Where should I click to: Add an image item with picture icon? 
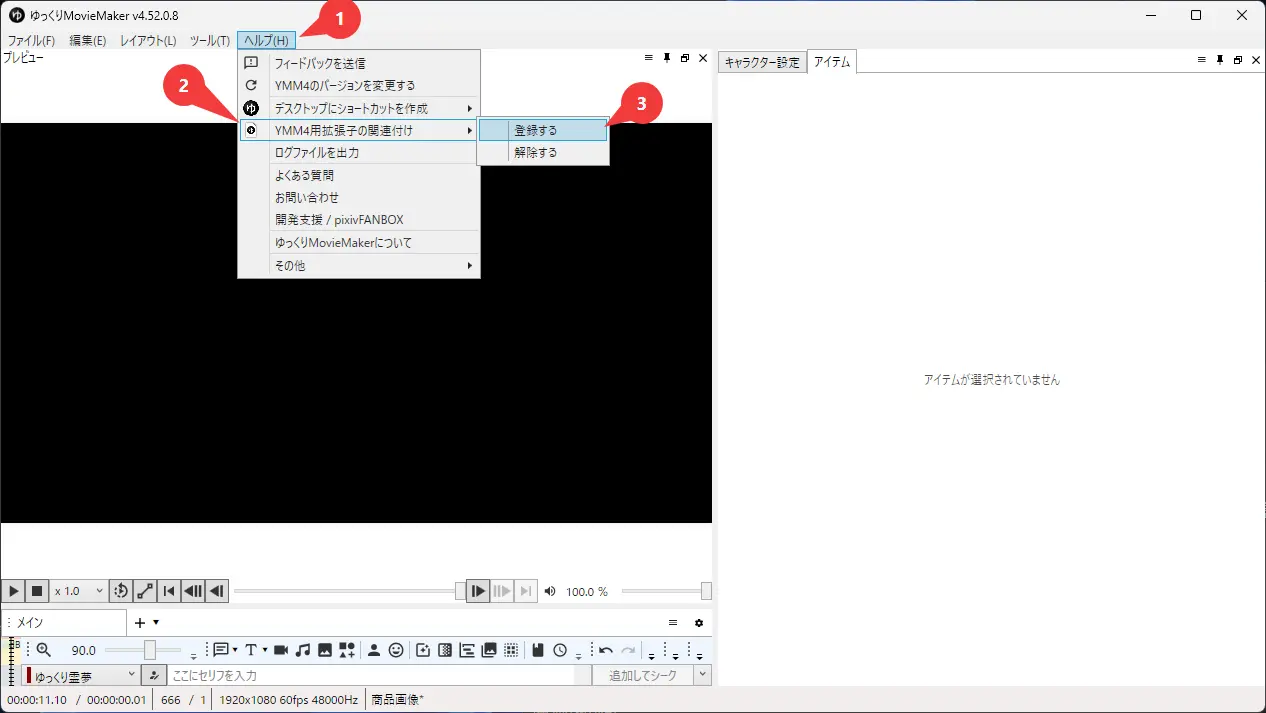tap(325, 650)
